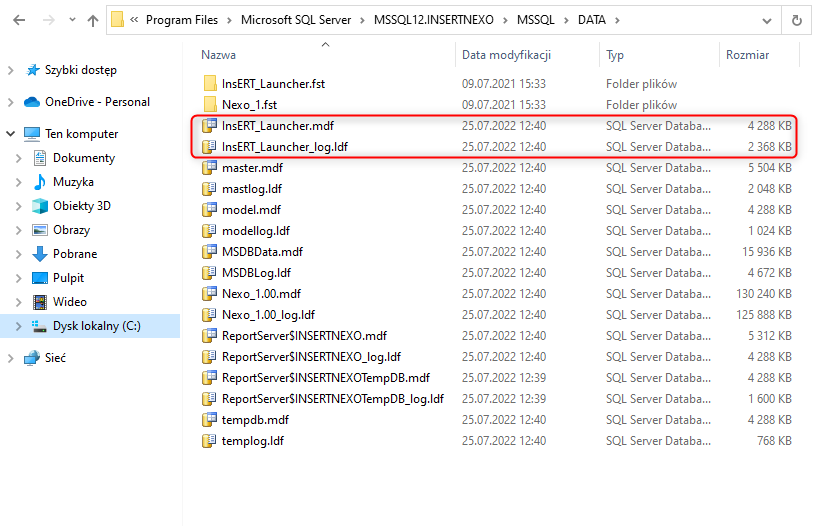822x526 pixels.
Task: Open Wideo film icon
Action: 40,302
